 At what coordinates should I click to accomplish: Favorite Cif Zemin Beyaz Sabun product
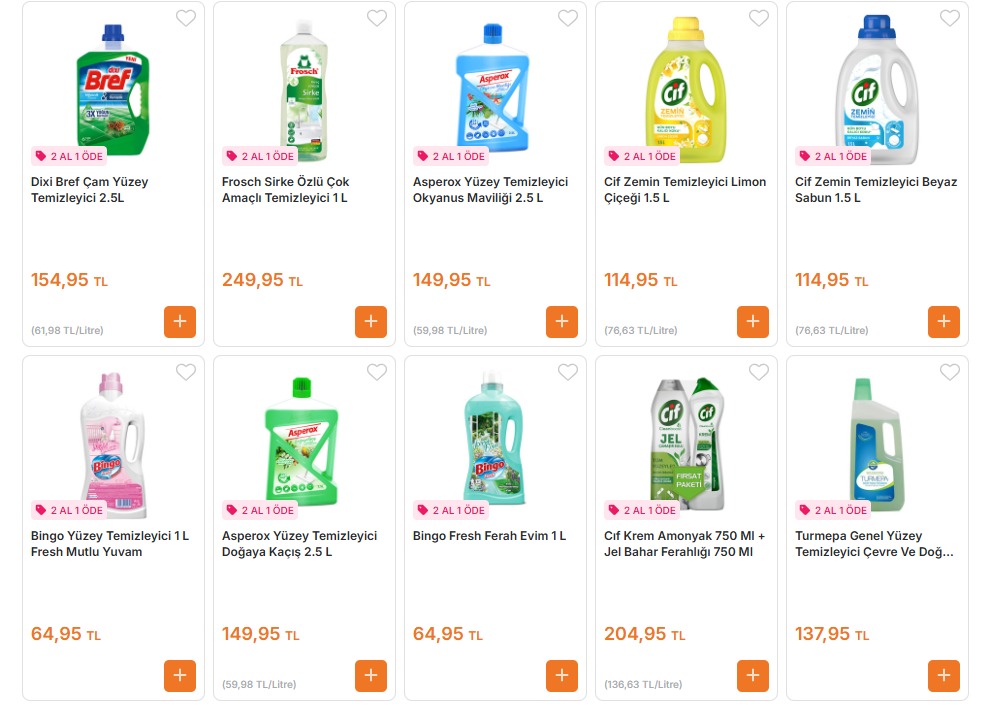tap(950, 18)
